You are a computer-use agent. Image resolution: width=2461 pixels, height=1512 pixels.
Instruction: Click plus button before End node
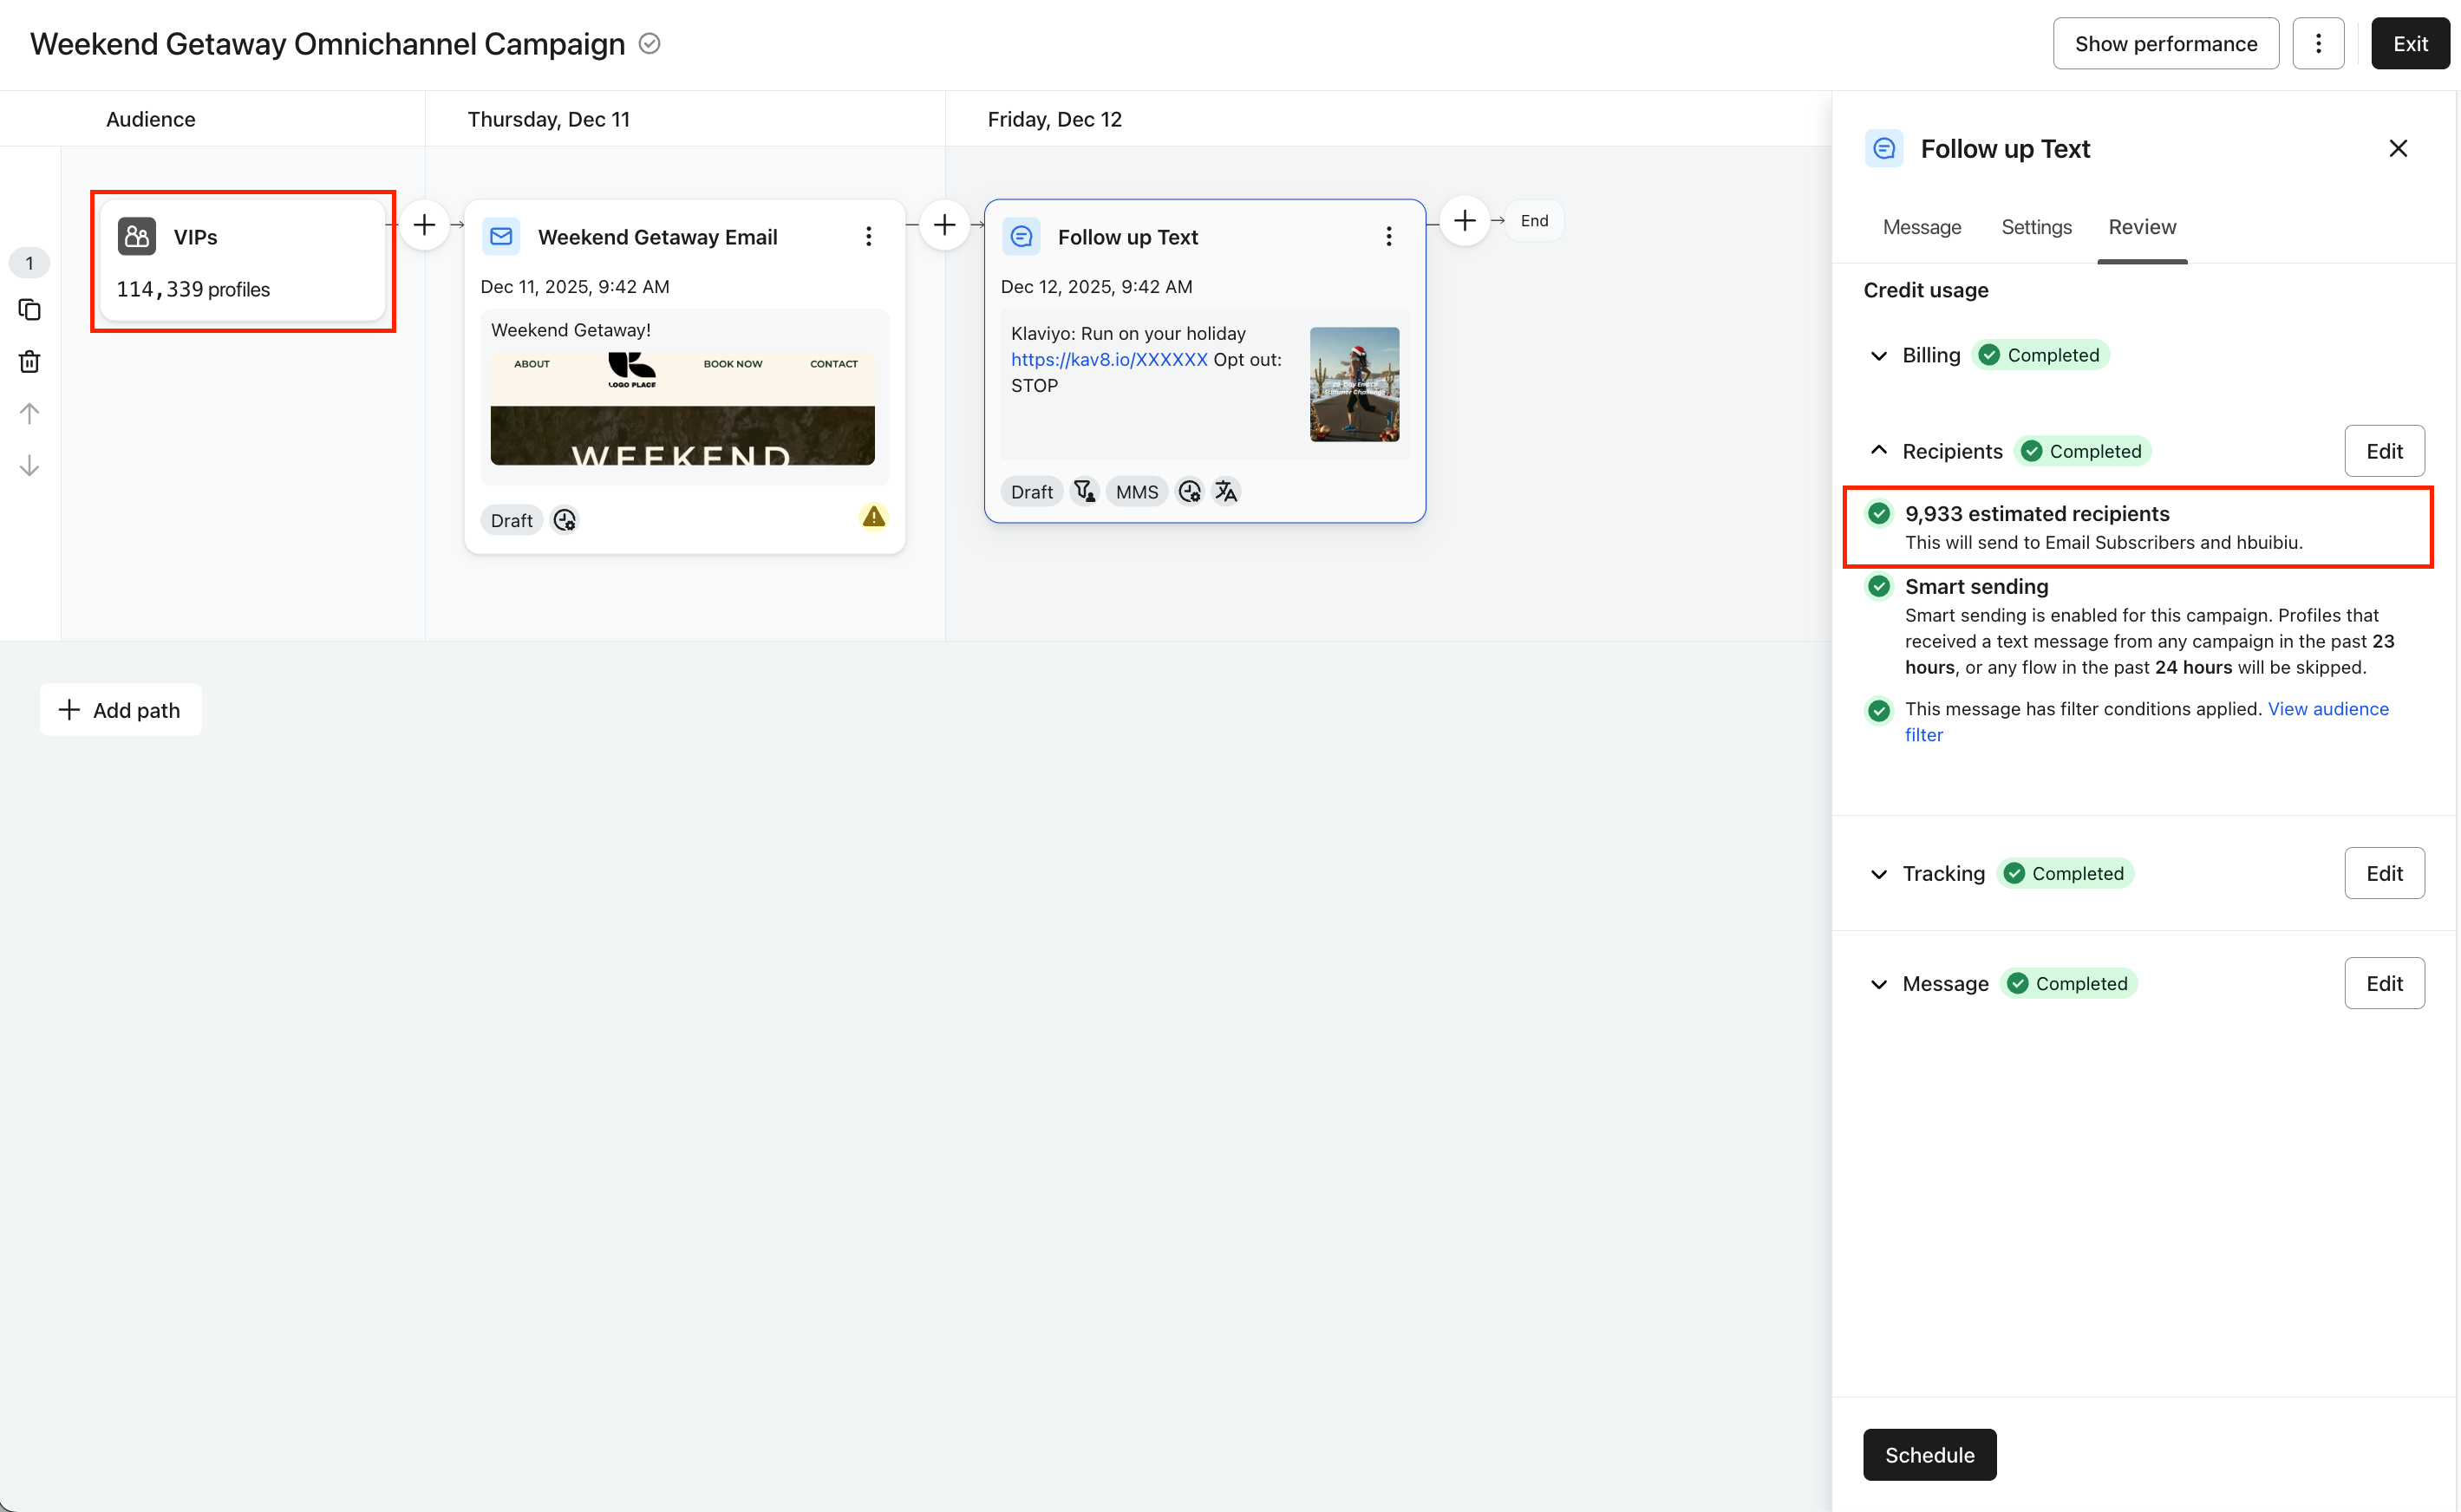click(1464, 220)
